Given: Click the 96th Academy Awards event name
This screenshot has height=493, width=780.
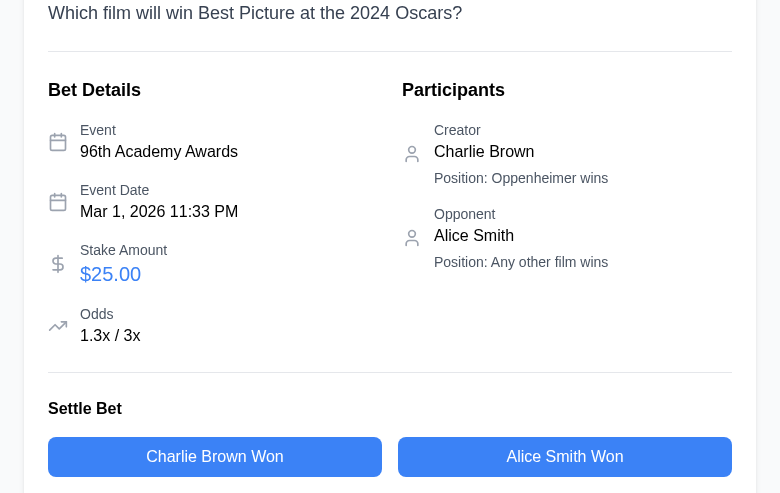Looking at the screenshot, I should (x=159, y=152).
